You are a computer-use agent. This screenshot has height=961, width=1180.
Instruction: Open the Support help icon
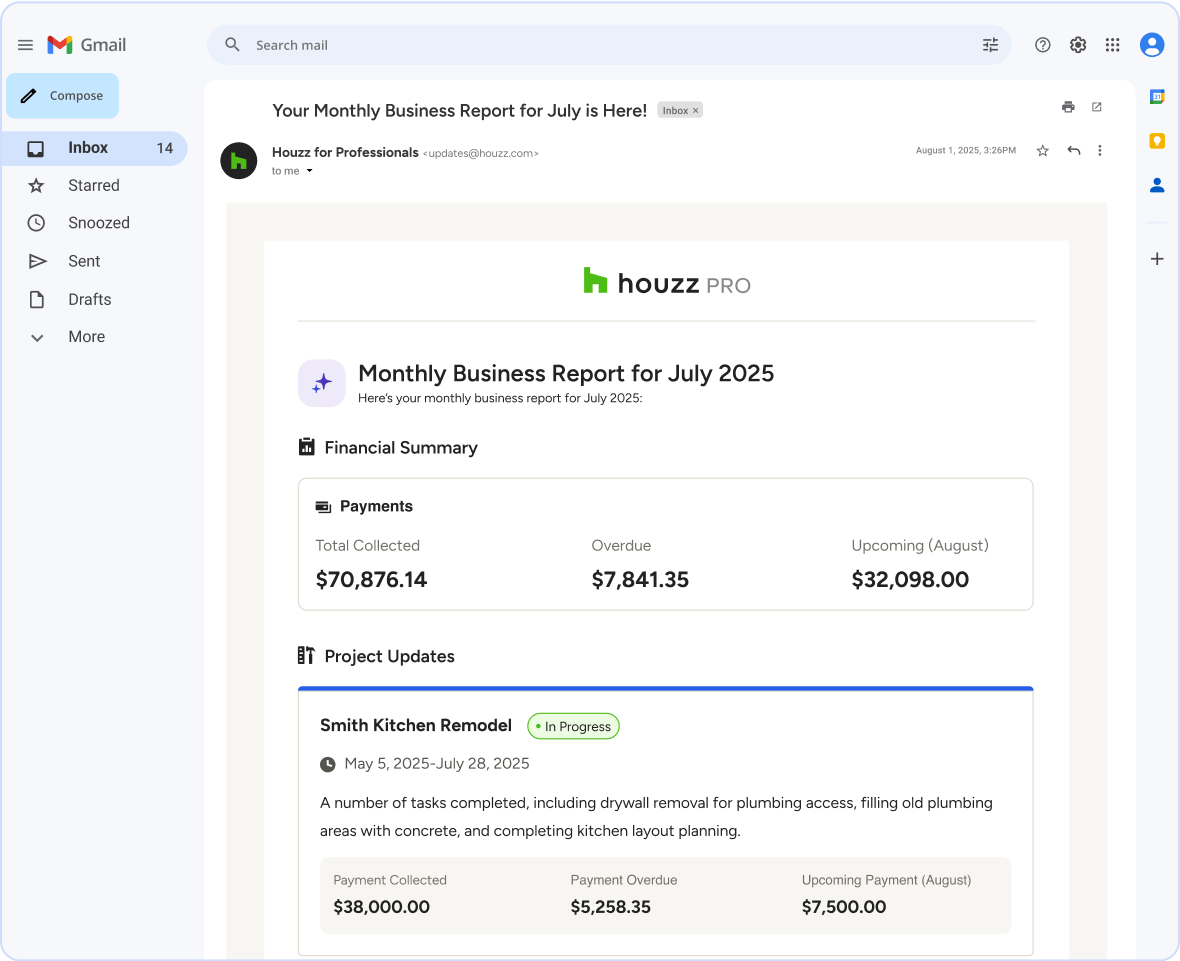click(1042, 45)
